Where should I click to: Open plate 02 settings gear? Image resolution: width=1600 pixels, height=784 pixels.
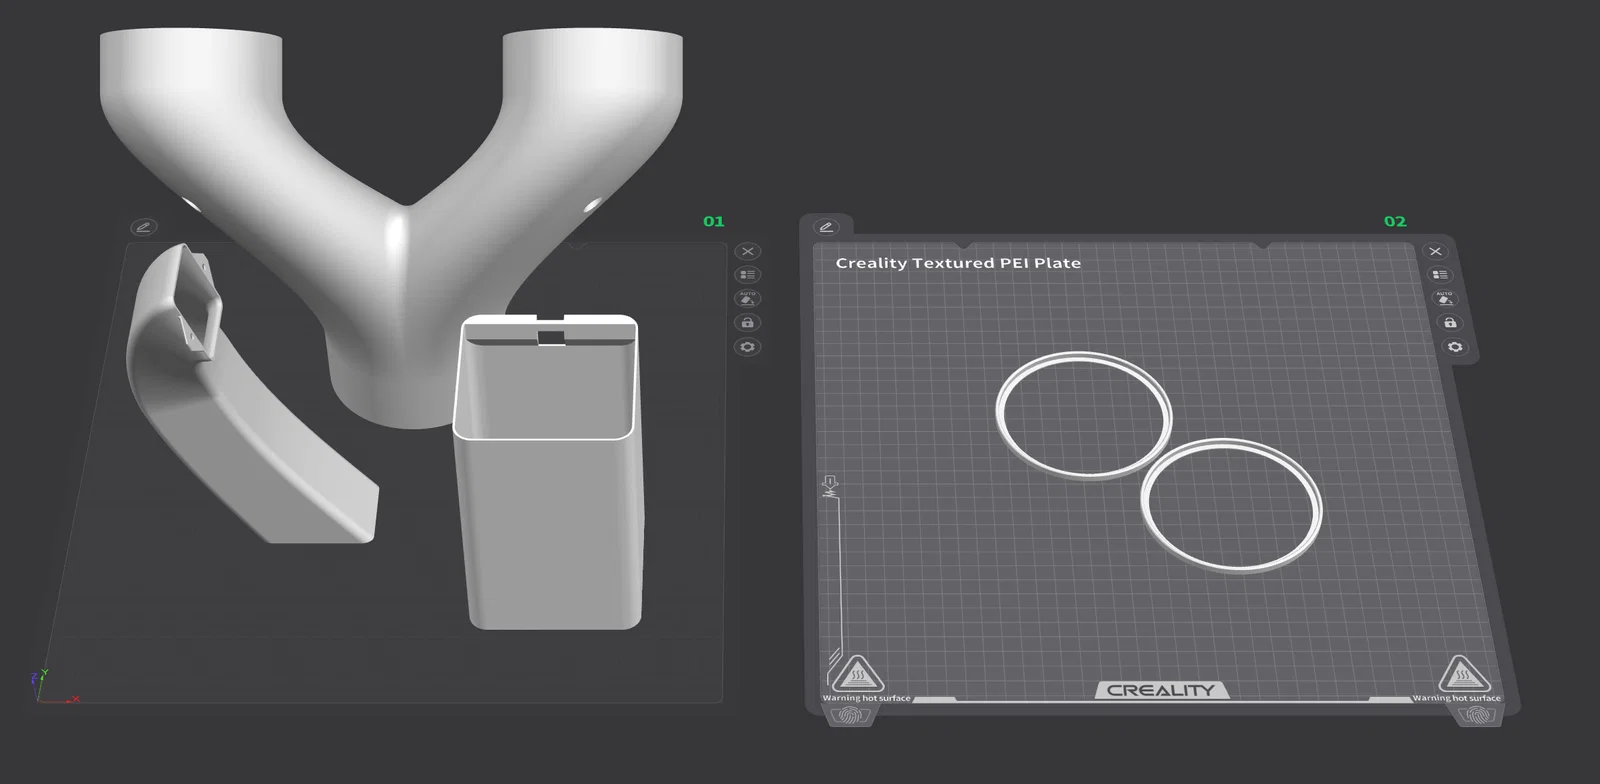[x=1455, y=347]
